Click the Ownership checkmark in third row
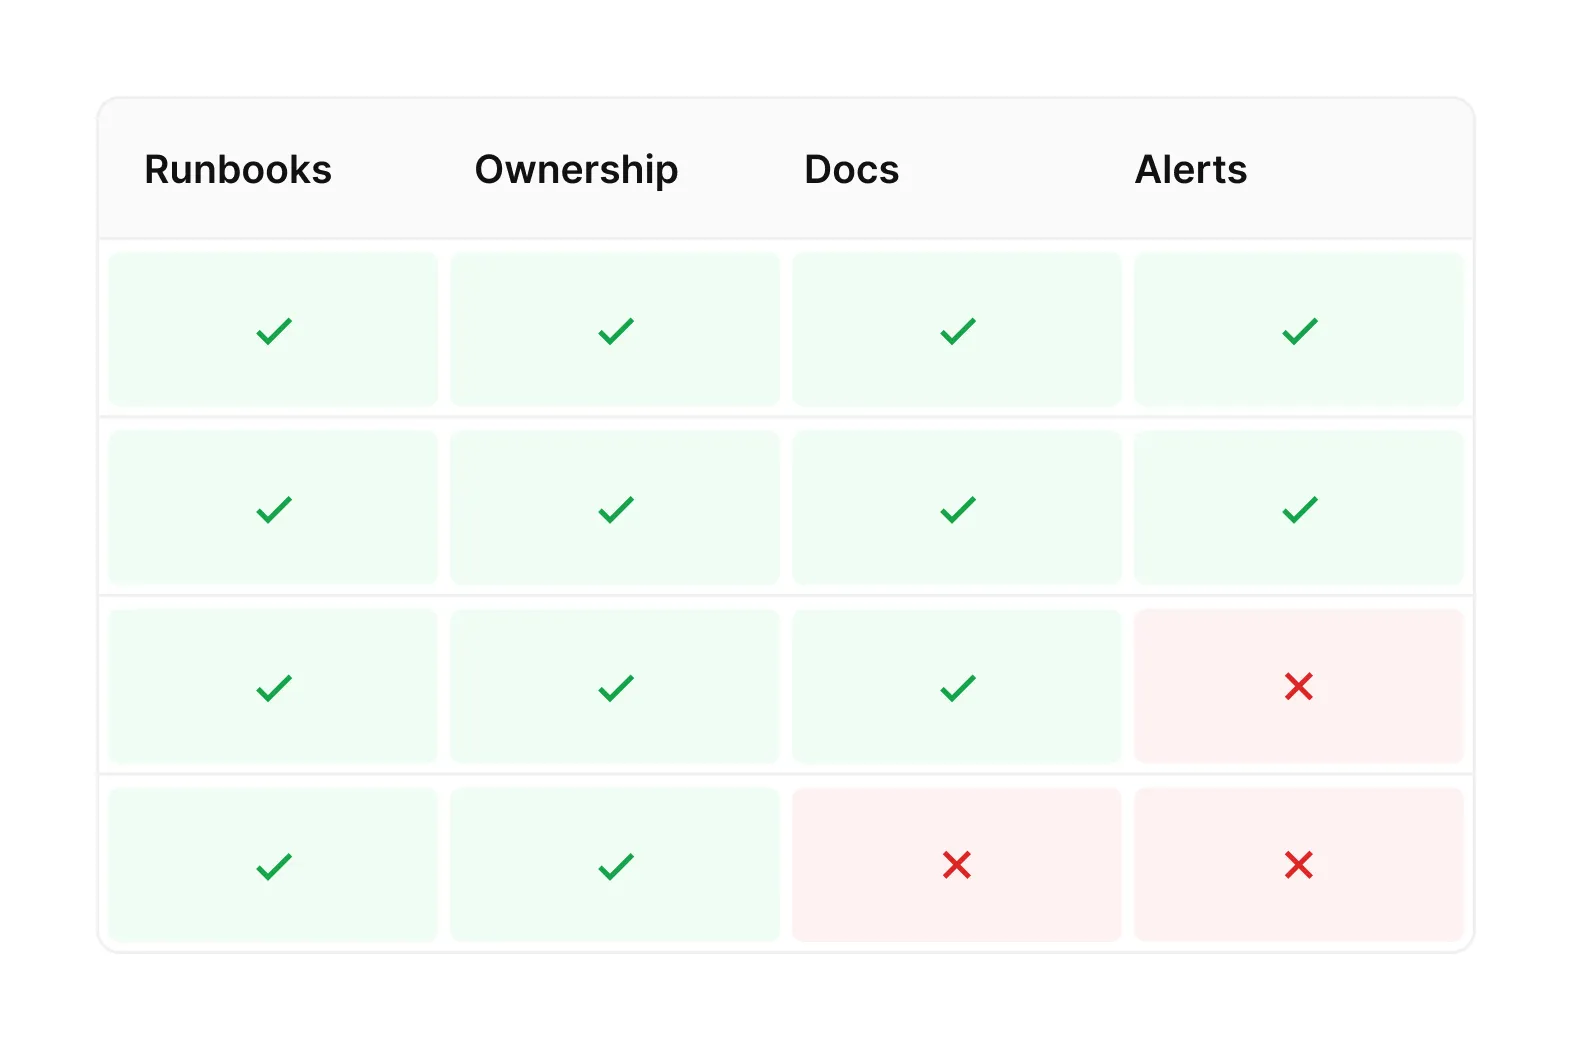The width and height of the screenshot is (1572, 1050). point(616,688)
